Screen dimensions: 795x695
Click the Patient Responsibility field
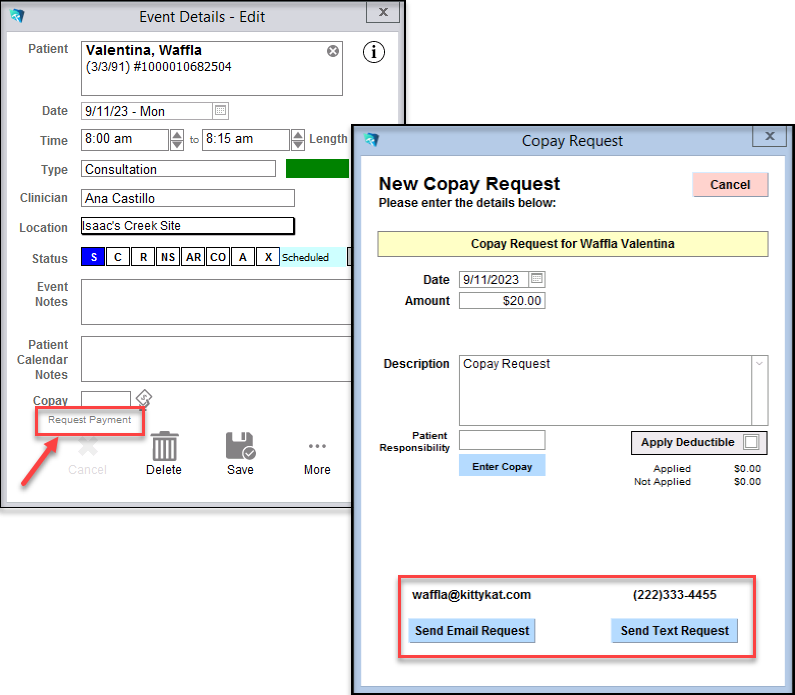click(x=502, y=440)
